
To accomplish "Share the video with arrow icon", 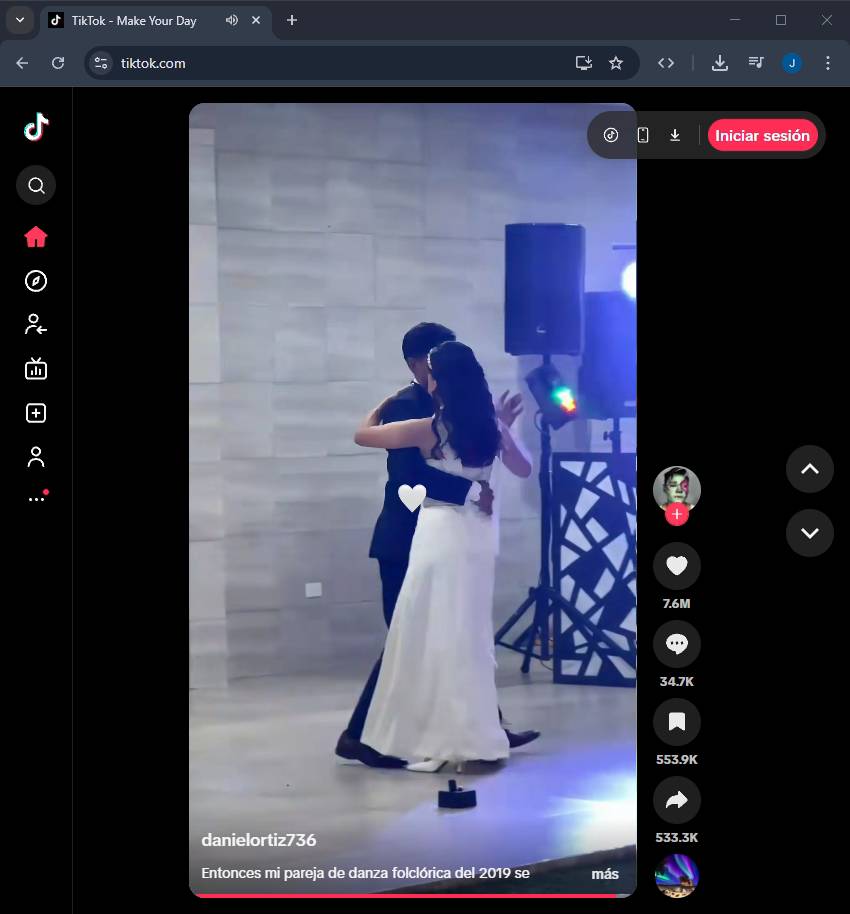I will (677, 800).
